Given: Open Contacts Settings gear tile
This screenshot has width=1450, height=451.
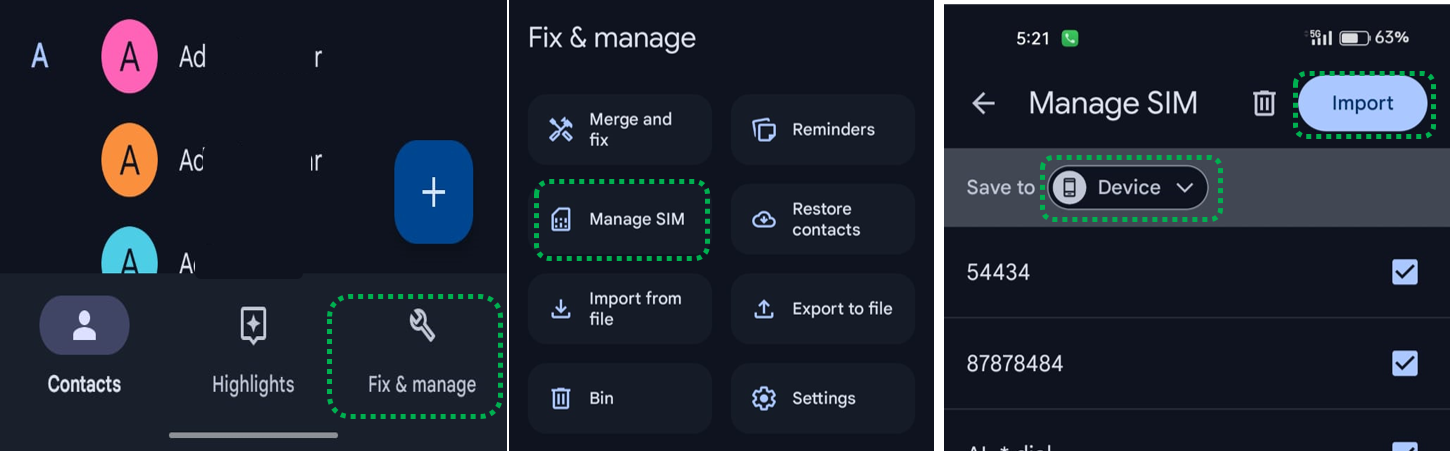Looking at the screenshot, I should pos(822,398).
